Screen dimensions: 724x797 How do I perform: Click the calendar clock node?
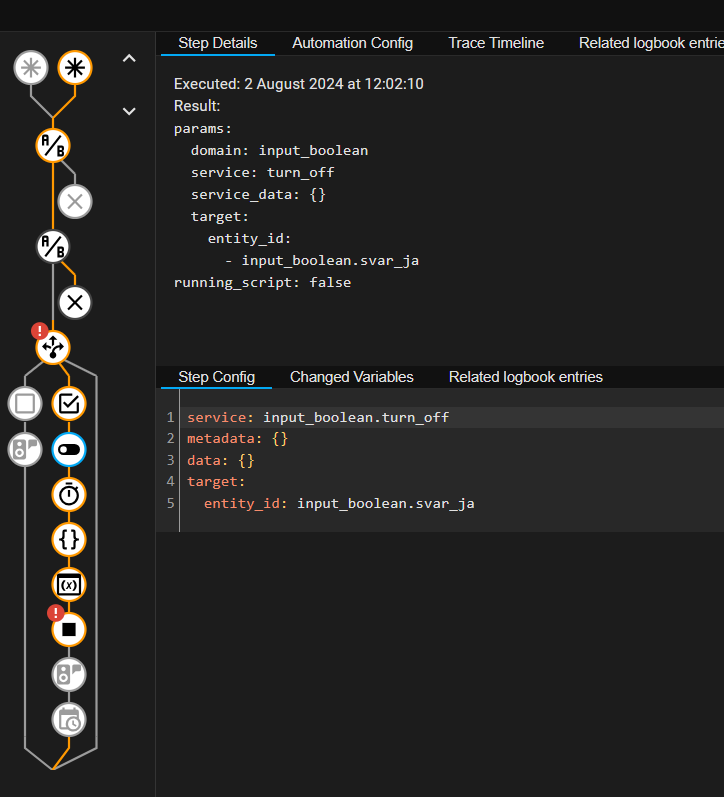click(69, 719)
